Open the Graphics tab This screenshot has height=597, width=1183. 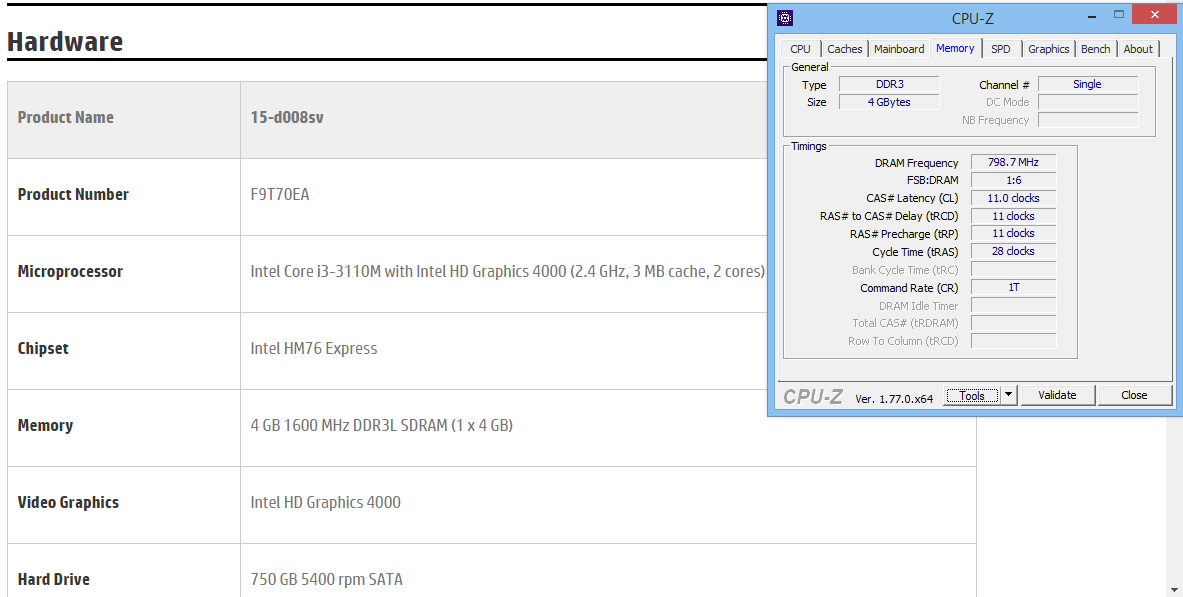point(1048,49)
